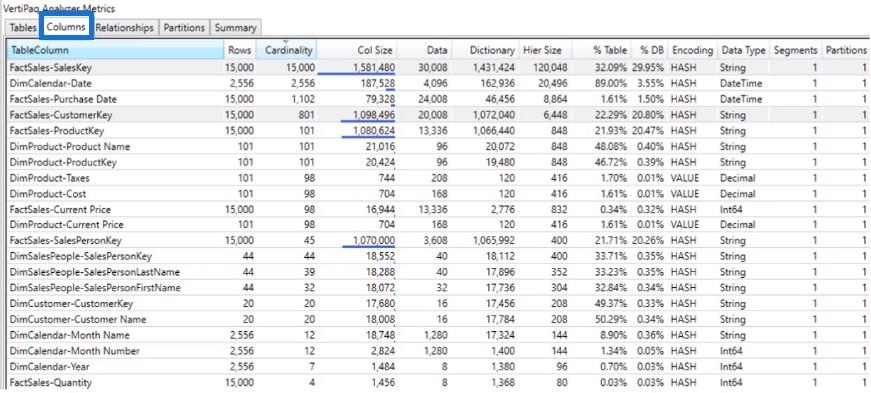The image size is (871, 393).
Task: Open the Relationships tab
Action: (x=124, y=28)
